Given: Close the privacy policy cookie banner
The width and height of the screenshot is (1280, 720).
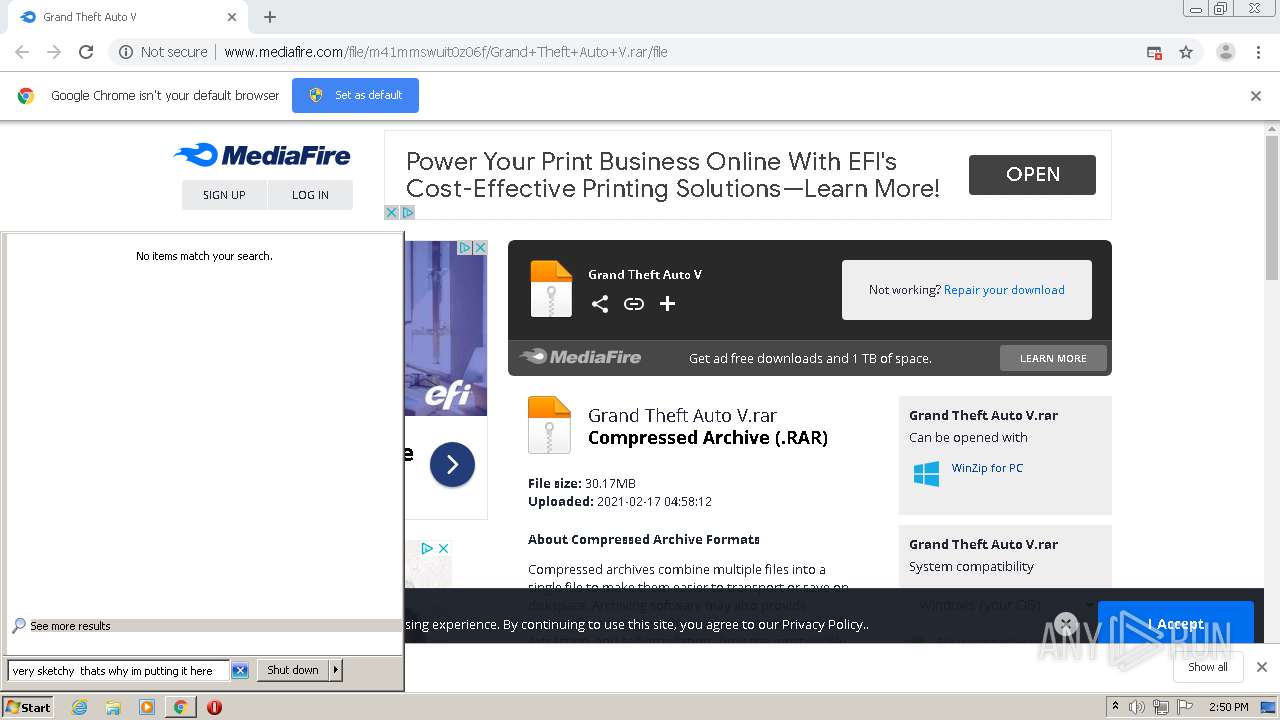Looking at the screenshot, I should pos(1066,624).
